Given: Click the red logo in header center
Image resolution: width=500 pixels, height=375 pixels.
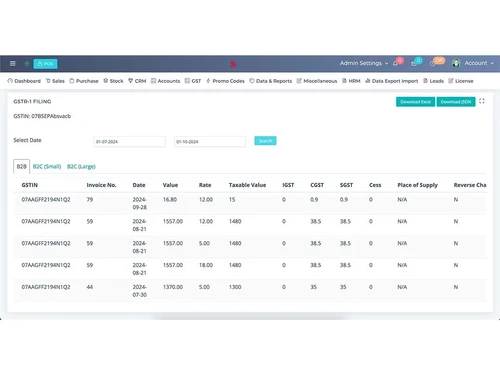Looking at the screenshot, I should pos(233,64).
